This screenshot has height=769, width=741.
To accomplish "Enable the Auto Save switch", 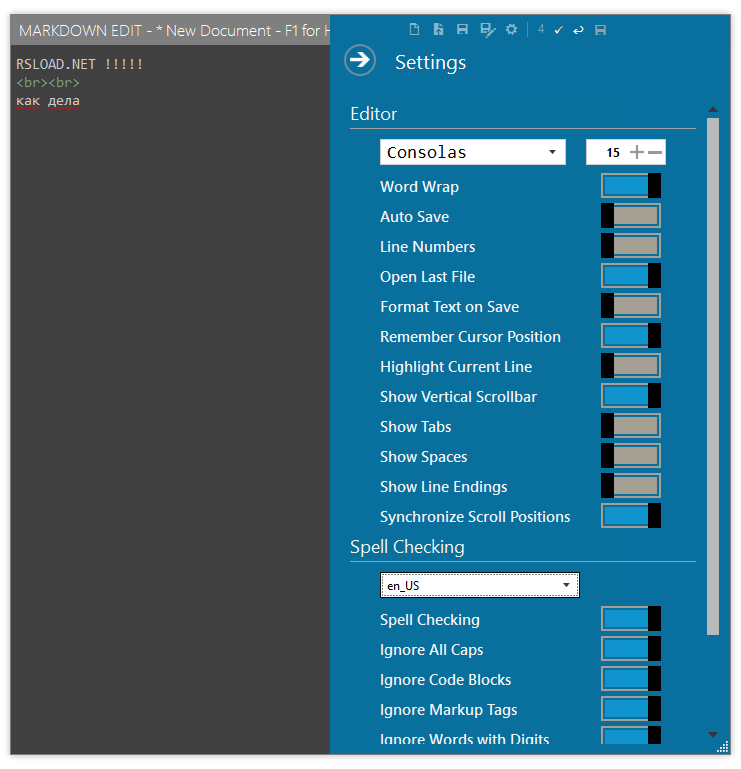I will click(x=631, y=216).
